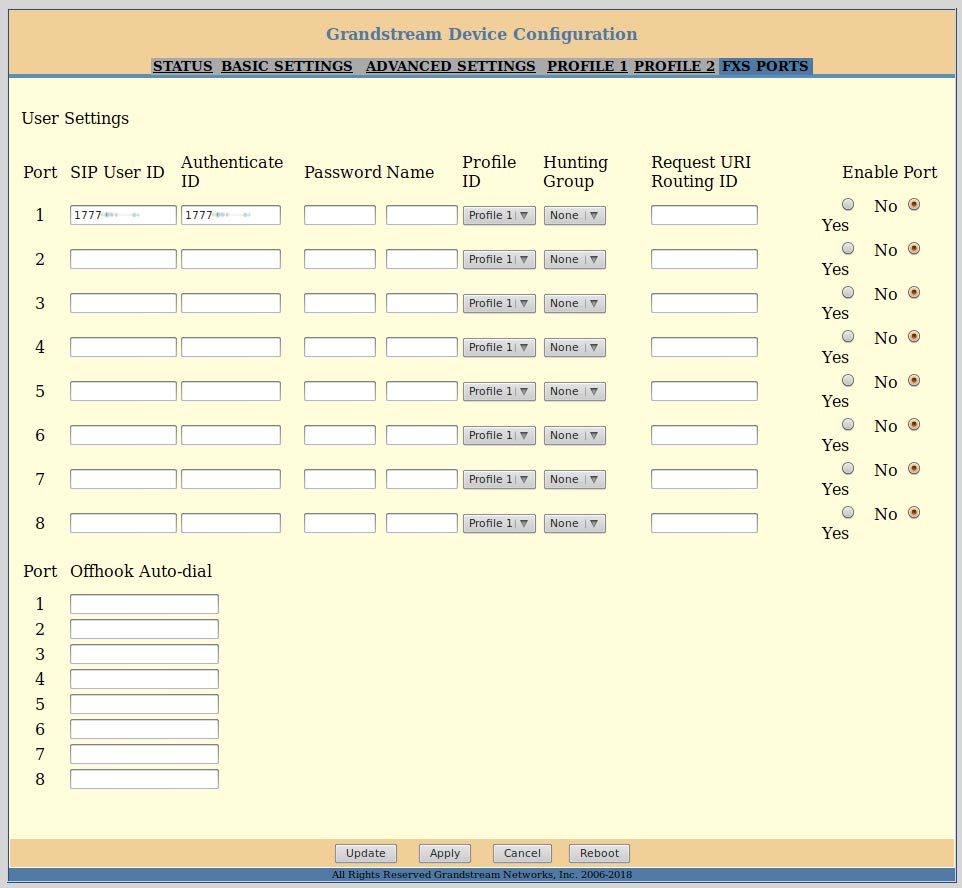Click the Reboot button
962x888 pixels.
599,853
